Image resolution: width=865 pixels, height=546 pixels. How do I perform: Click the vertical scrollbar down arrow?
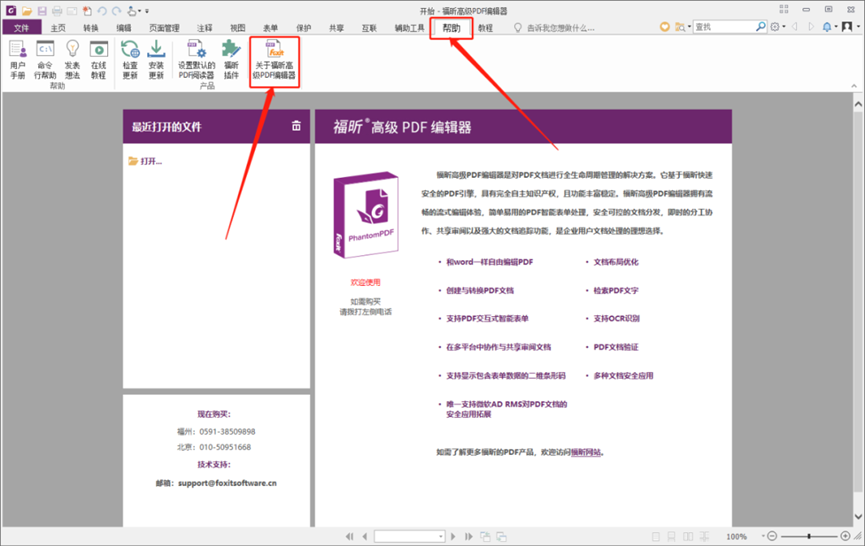(858, 517)
